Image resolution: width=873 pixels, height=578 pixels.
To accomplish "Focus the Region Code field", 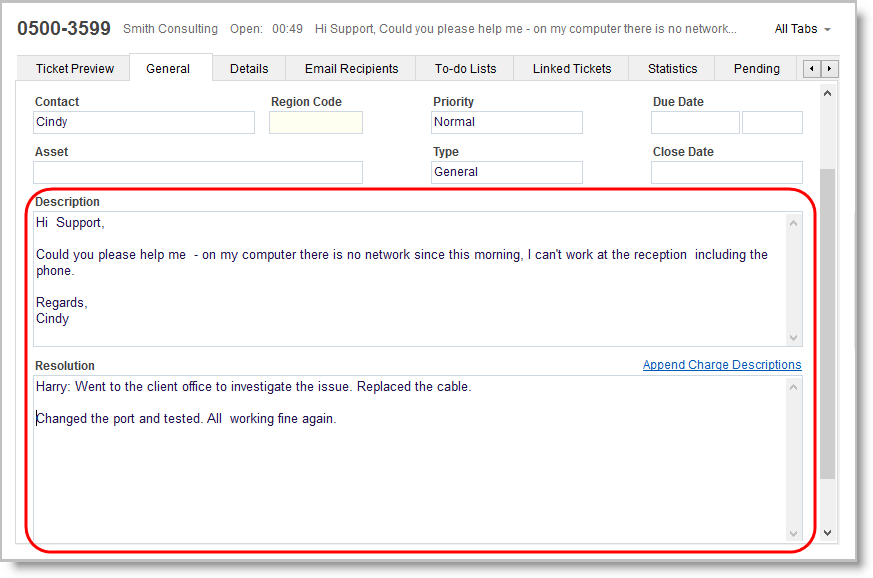I will pyautogui.click(x=315, y=122).
